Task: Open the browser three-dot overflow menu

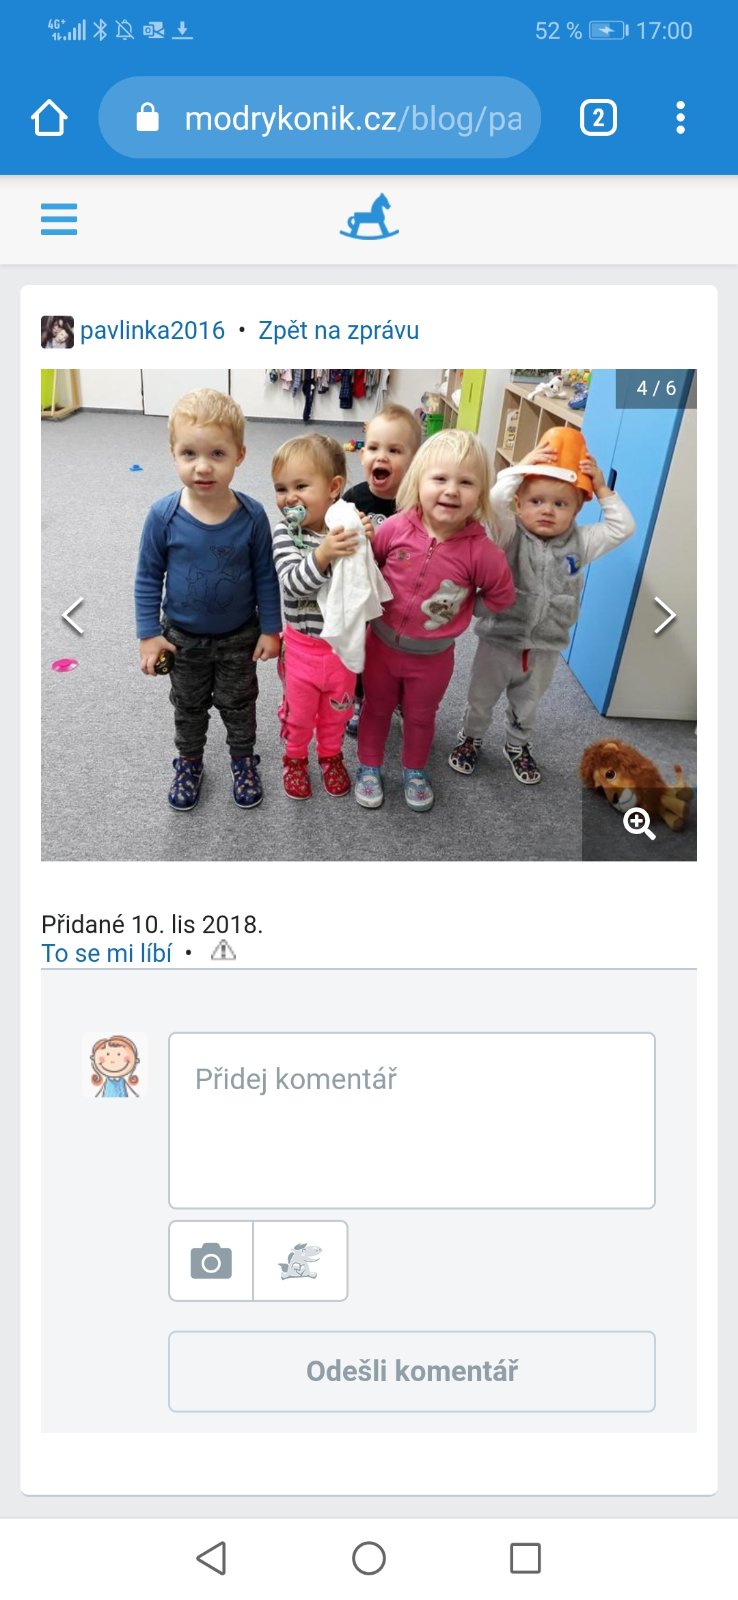Action: [x=680, y=118]
